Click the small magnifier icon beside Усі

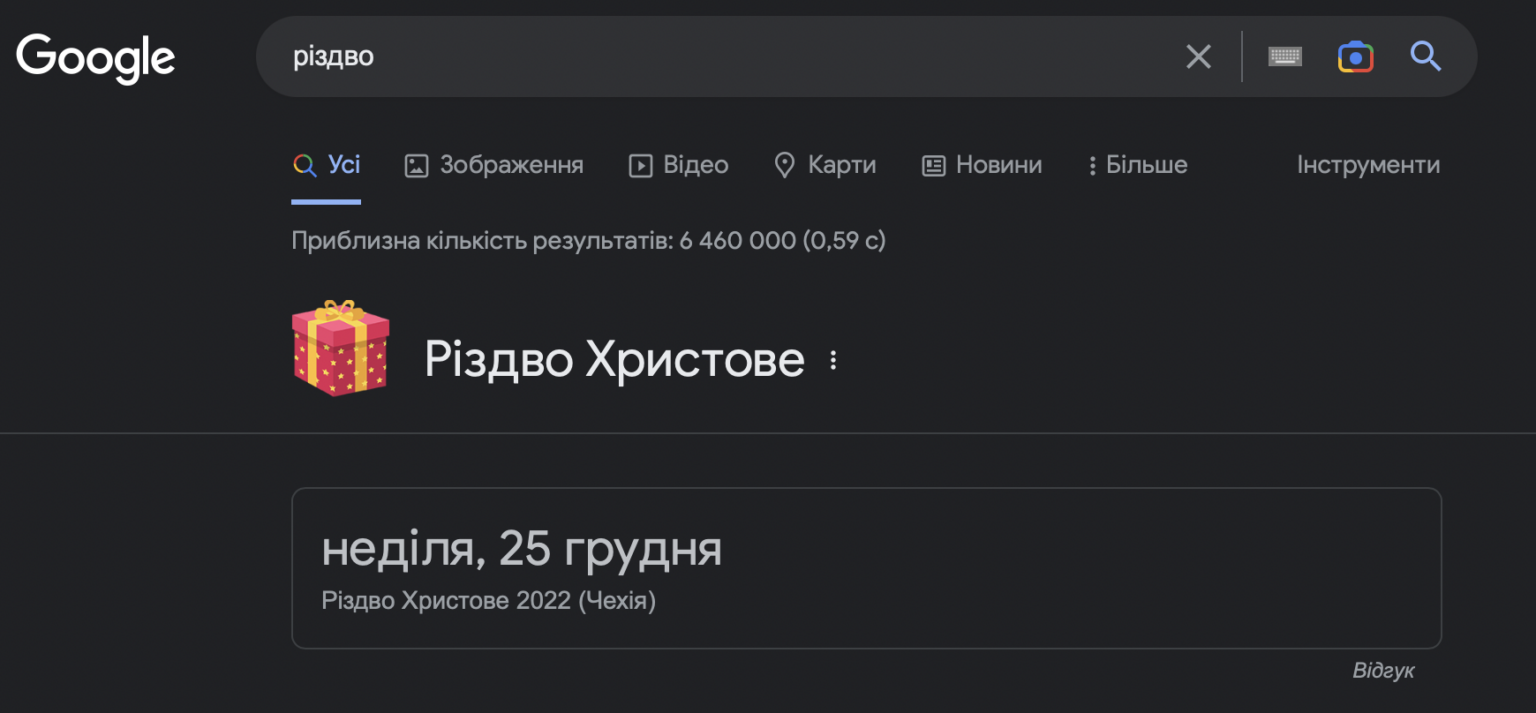[x=304, y=166]
